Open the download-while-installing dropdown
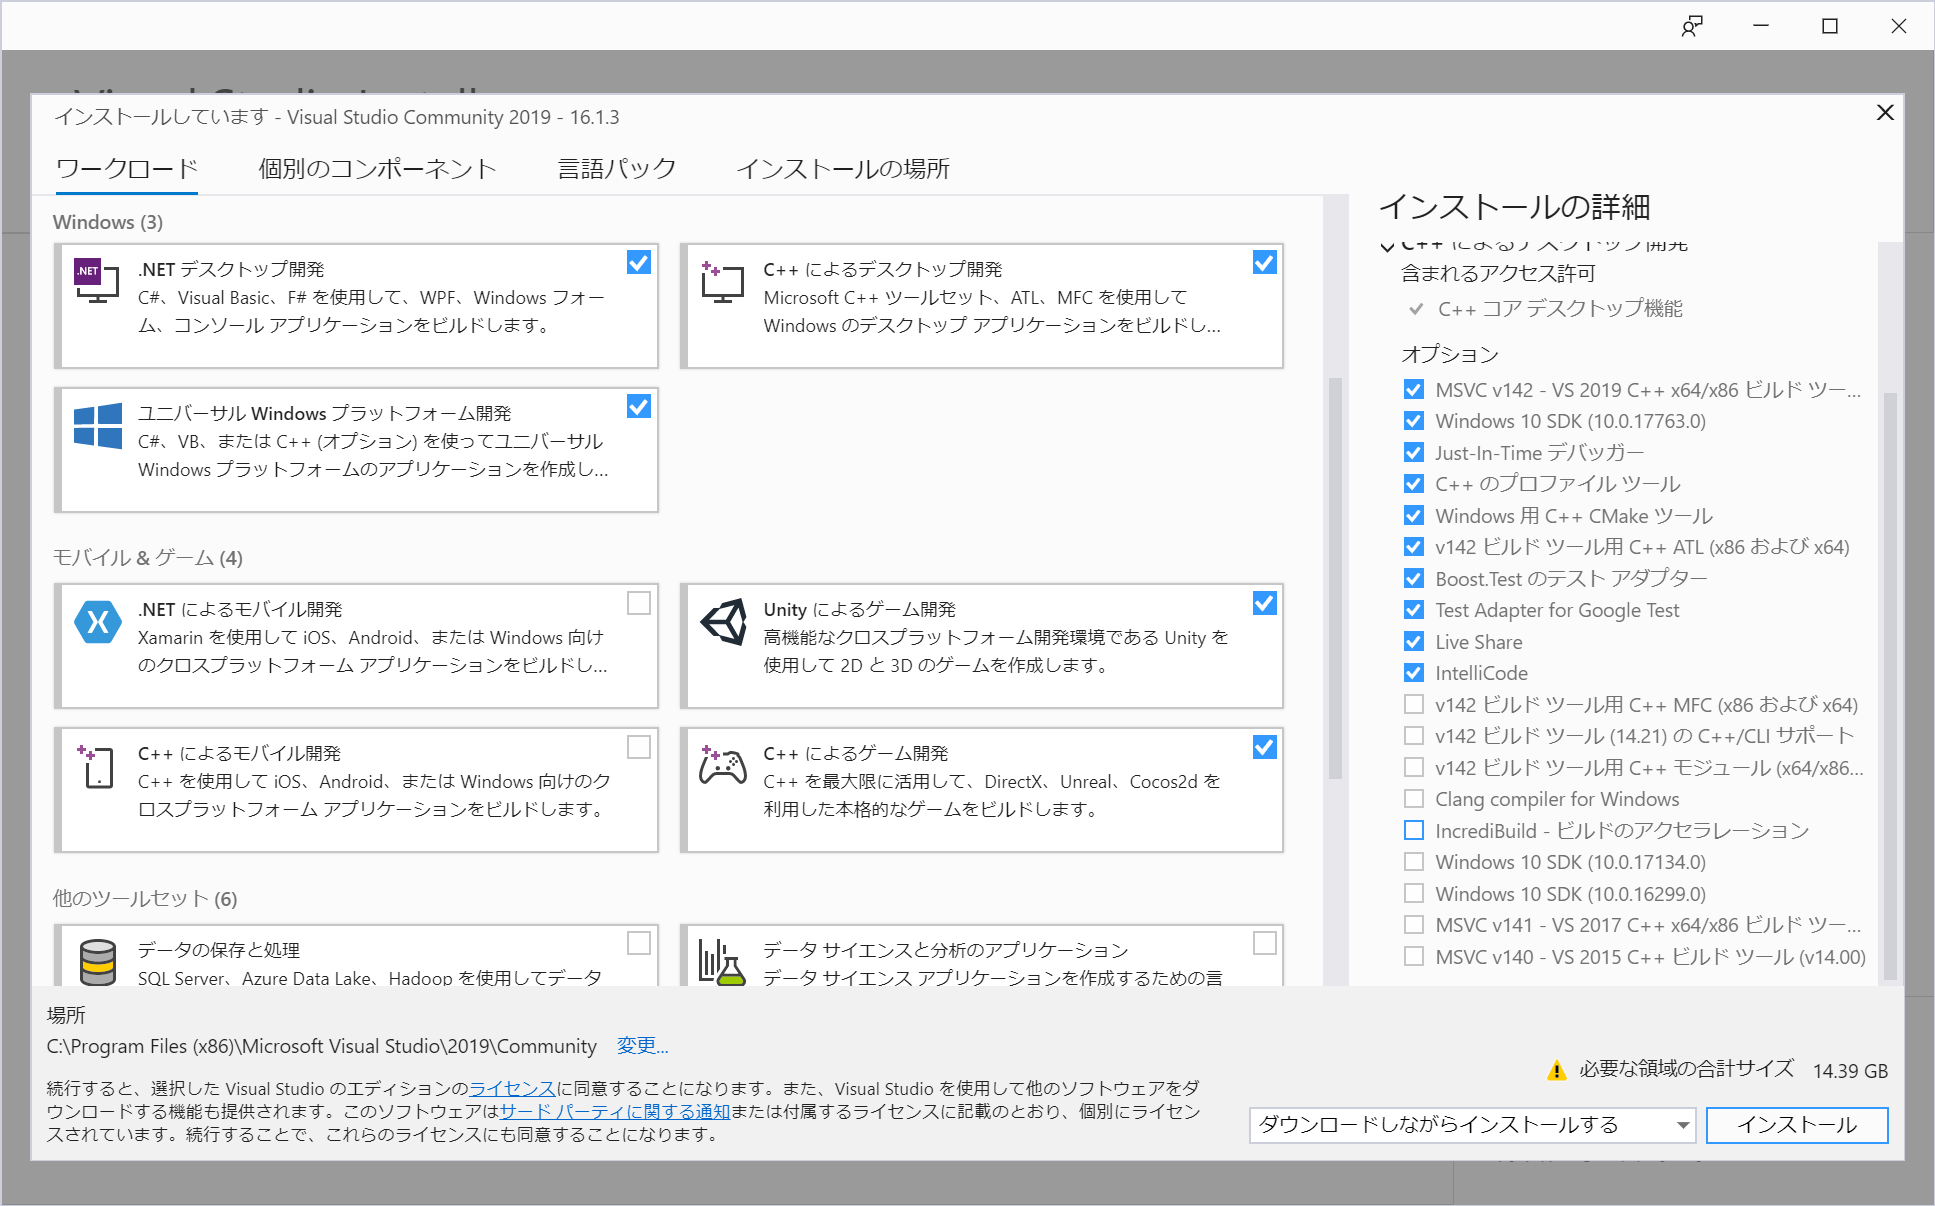Screen dimensions: 1935x1206 [1471, 1125]
